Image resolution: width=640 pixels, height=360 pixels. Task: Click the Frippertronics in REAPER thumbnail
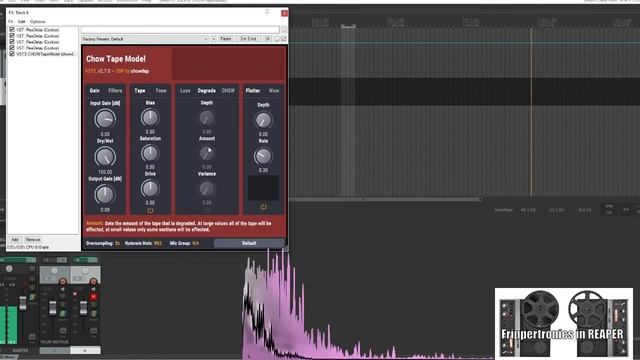point(564,323)
